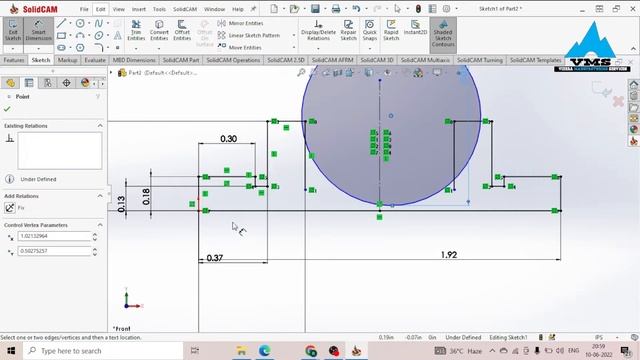Viewport: 640px width, 360px height.
Task: Open Quick Snaps
Action: [369, 30]
